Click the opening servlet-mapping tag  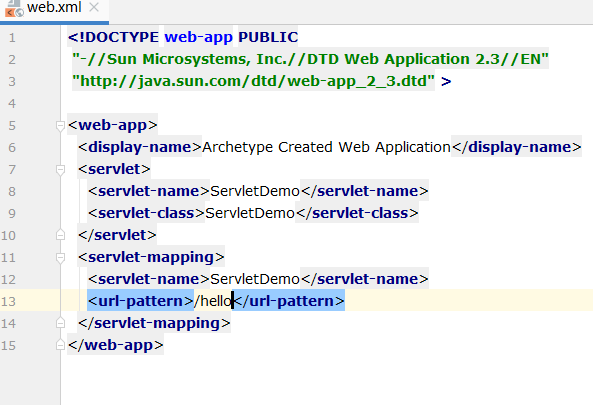151,257
